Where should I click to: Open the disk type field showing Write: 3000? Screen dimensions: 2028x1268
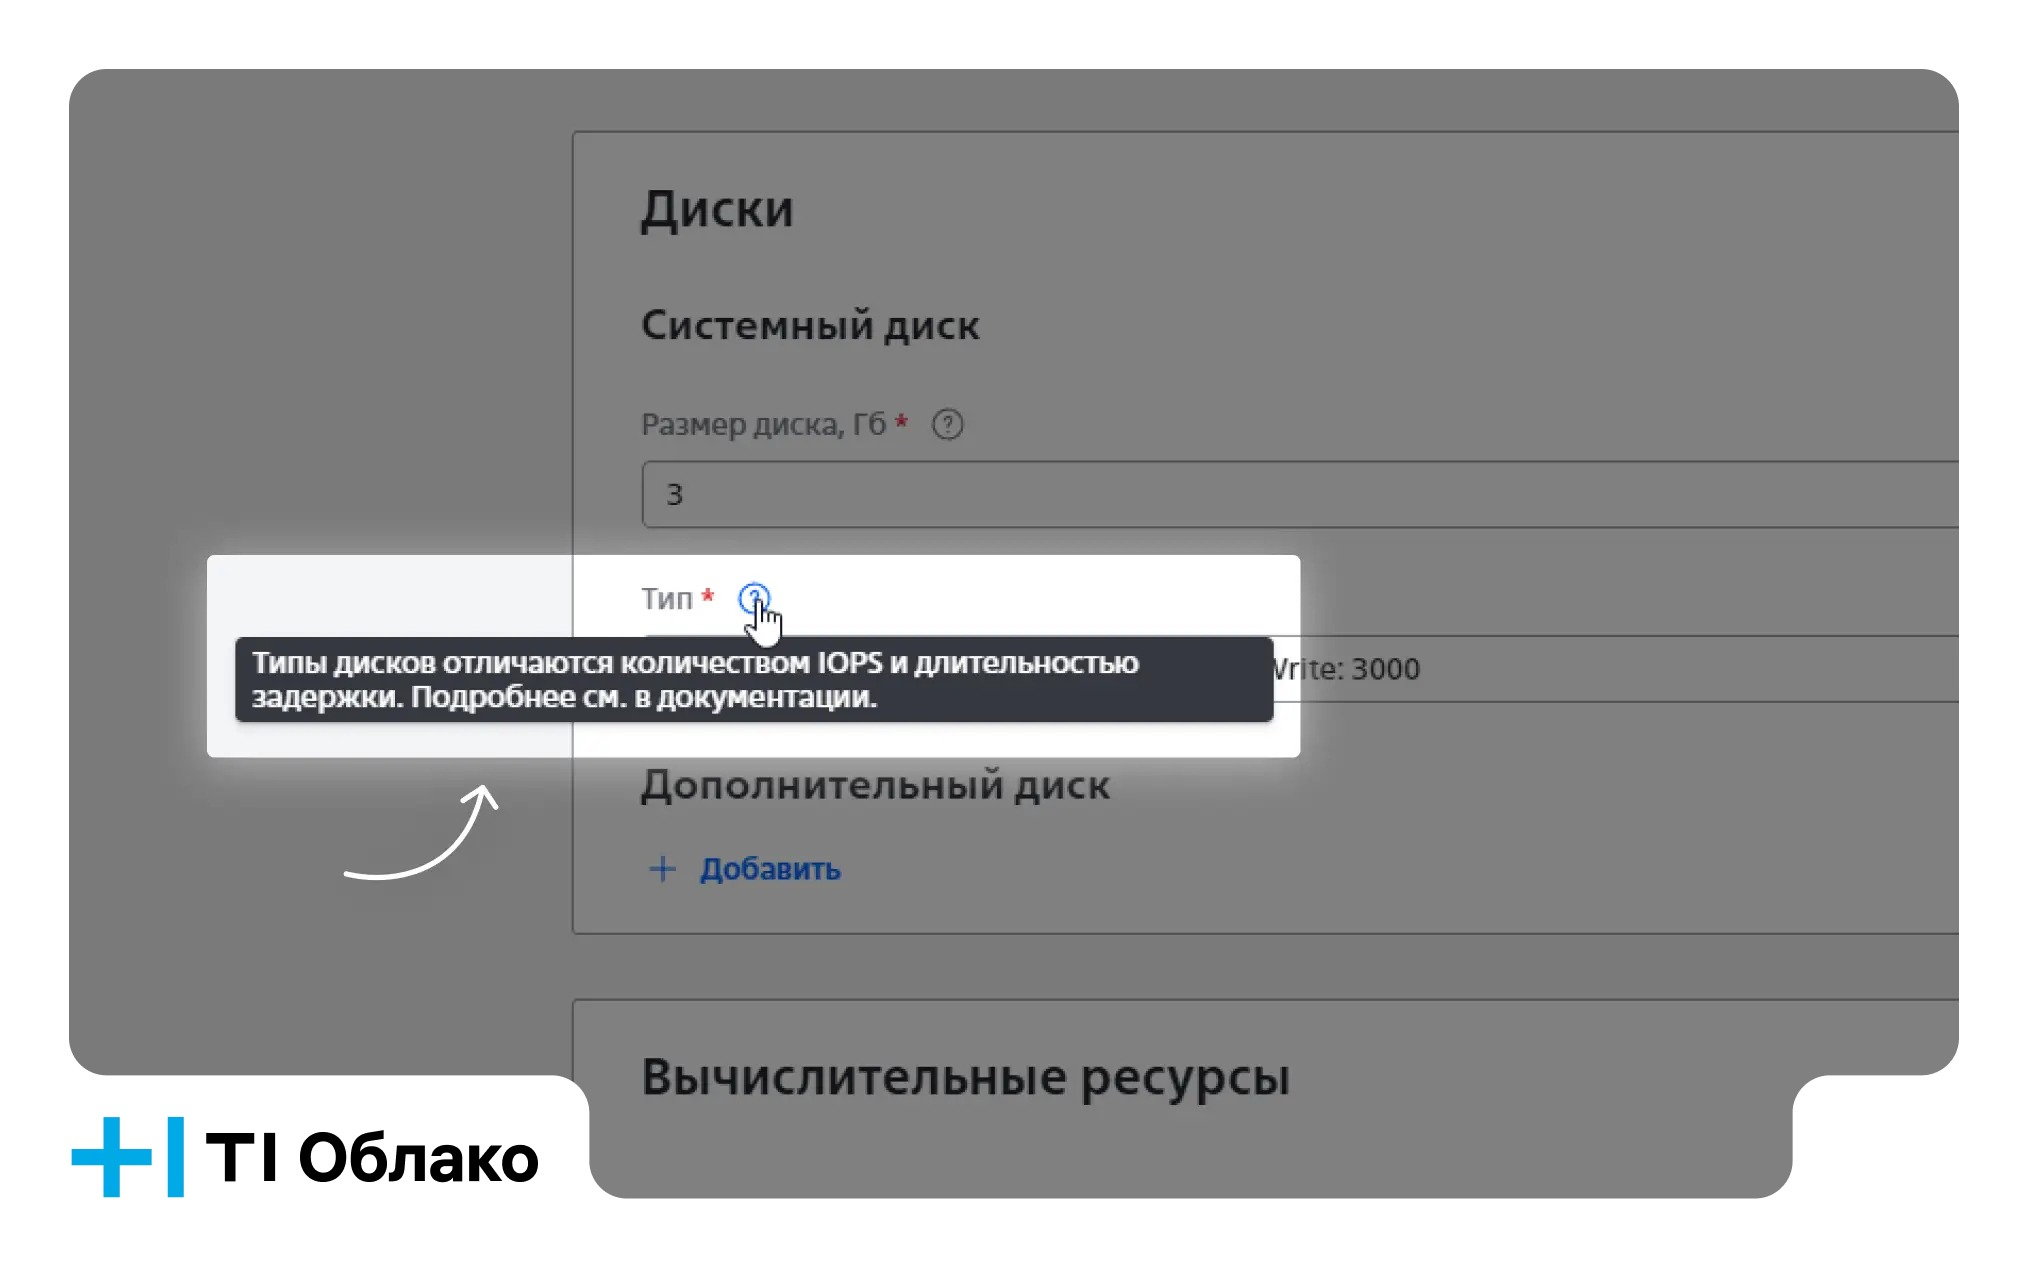pyautogui.click(x=1300, y=669)
